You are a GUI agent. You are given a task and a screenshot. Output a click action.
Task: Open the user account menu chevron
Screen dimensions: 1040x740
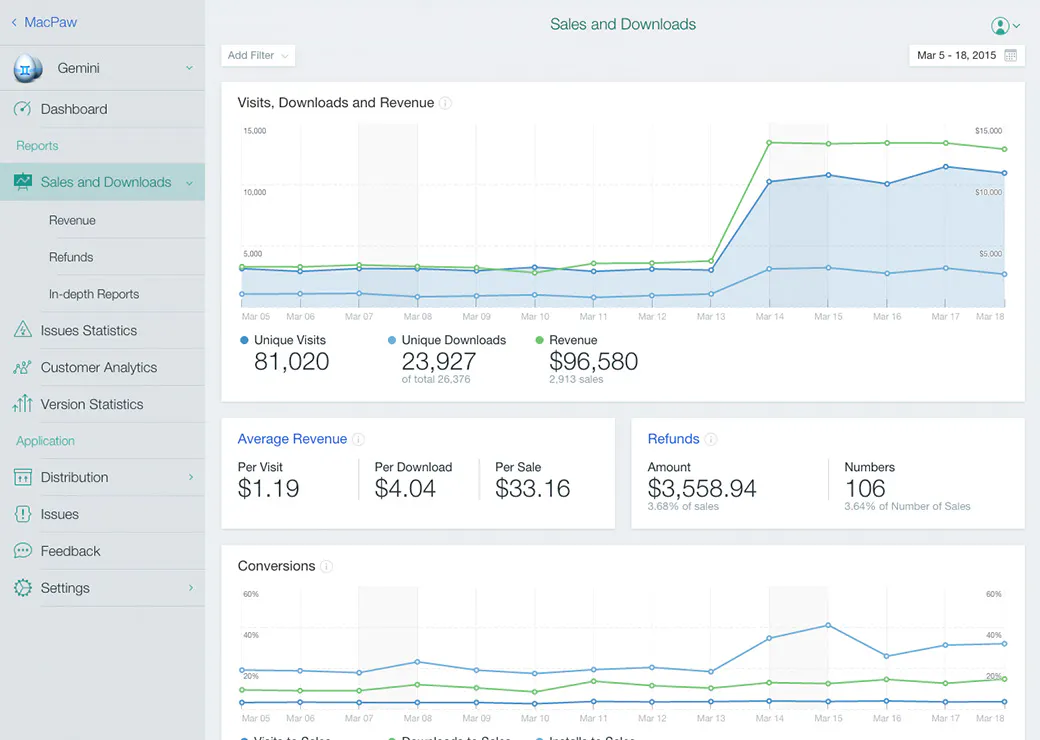point(1017,26)
